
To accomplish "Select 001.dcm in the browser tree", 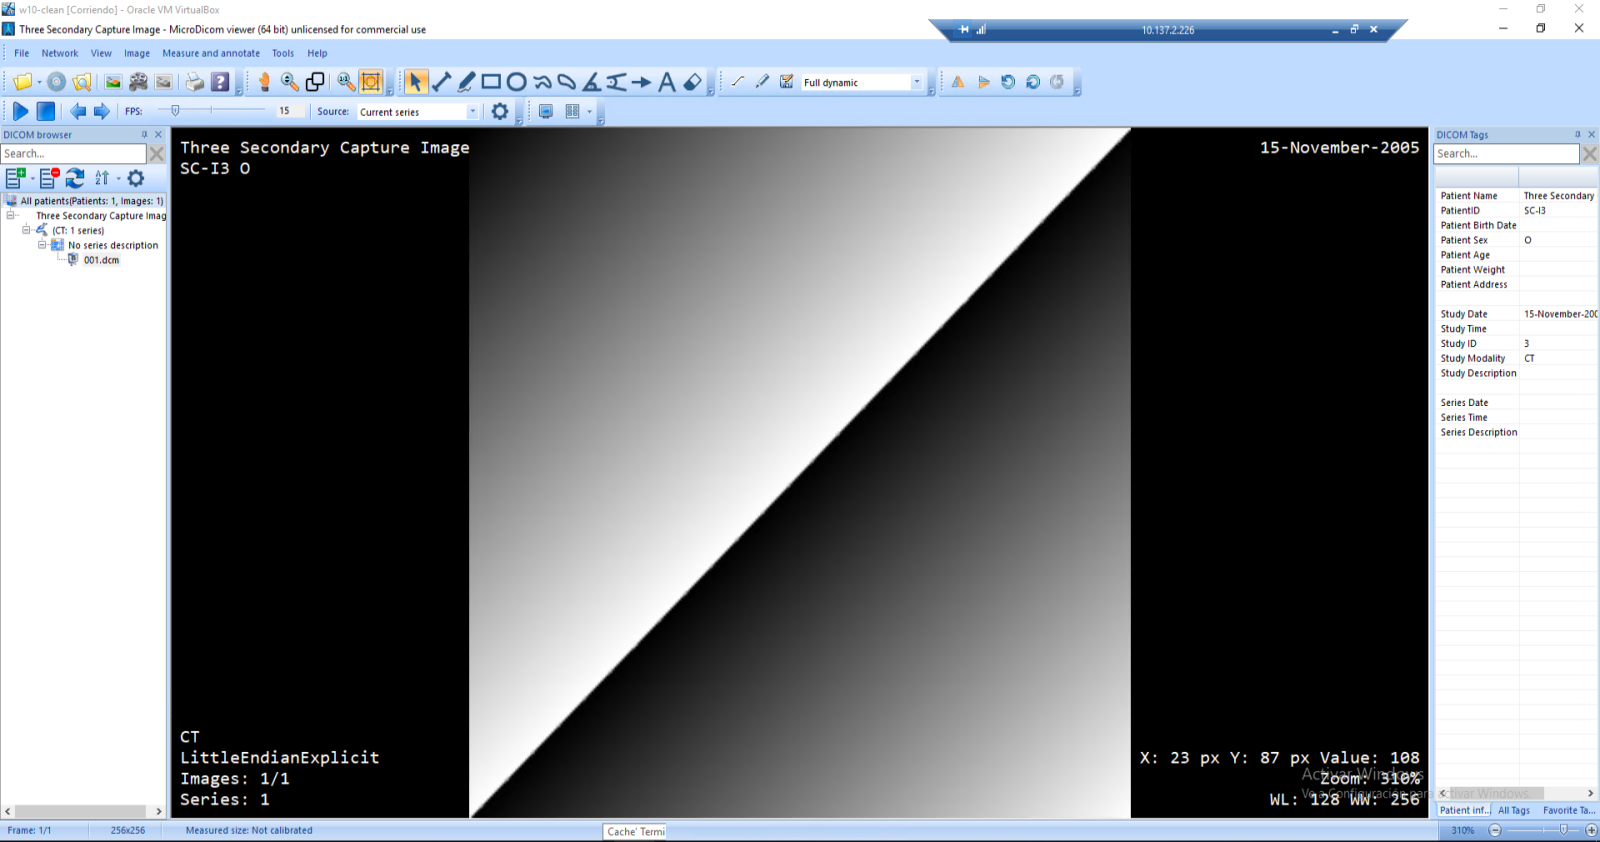I will [101, 260].
